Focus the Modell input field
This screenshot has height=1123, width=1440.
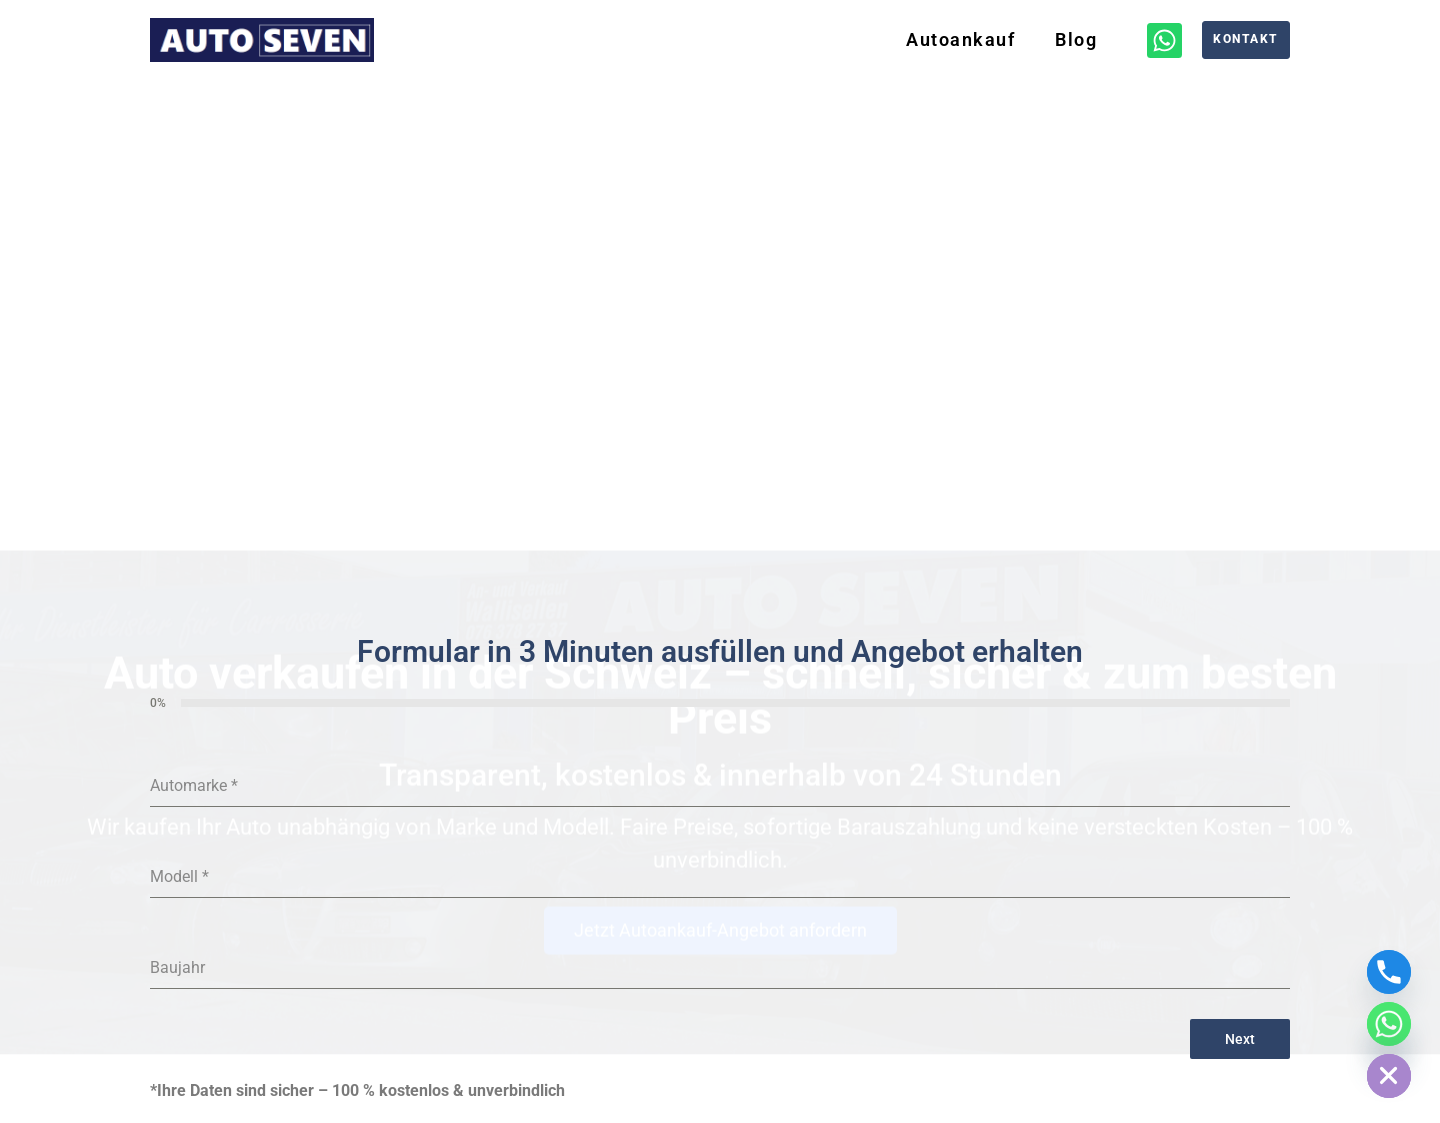click(720, 877)
